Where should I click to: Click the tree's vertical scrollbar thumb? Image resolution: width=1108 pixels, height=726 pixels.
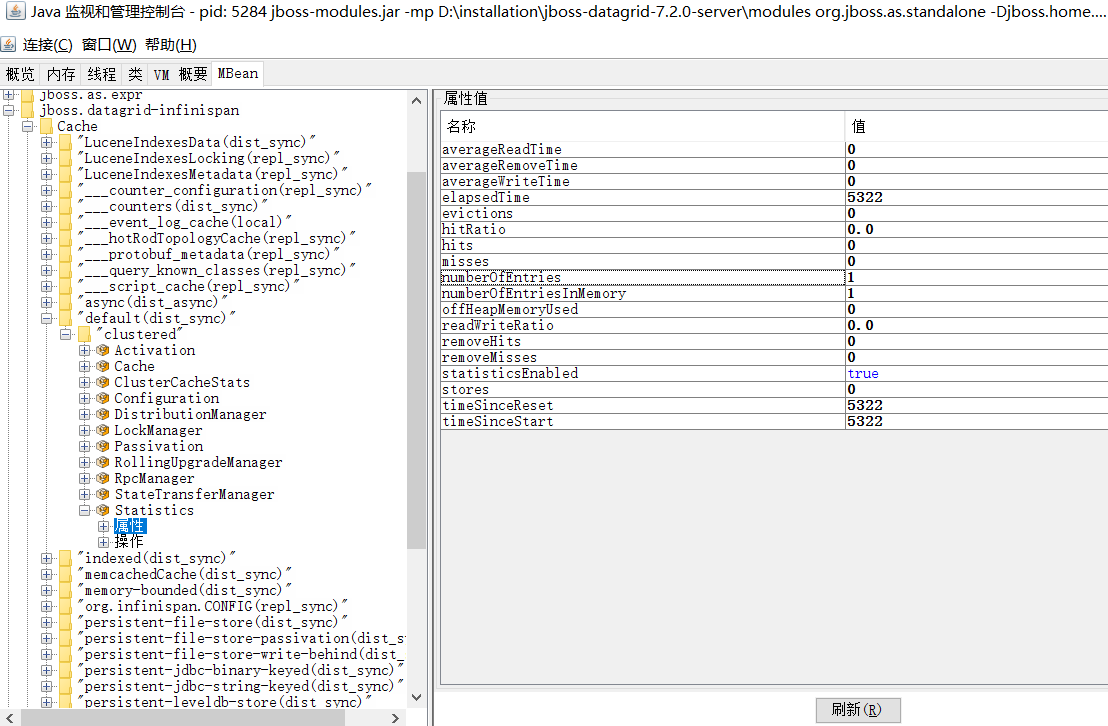pos(416,360)
